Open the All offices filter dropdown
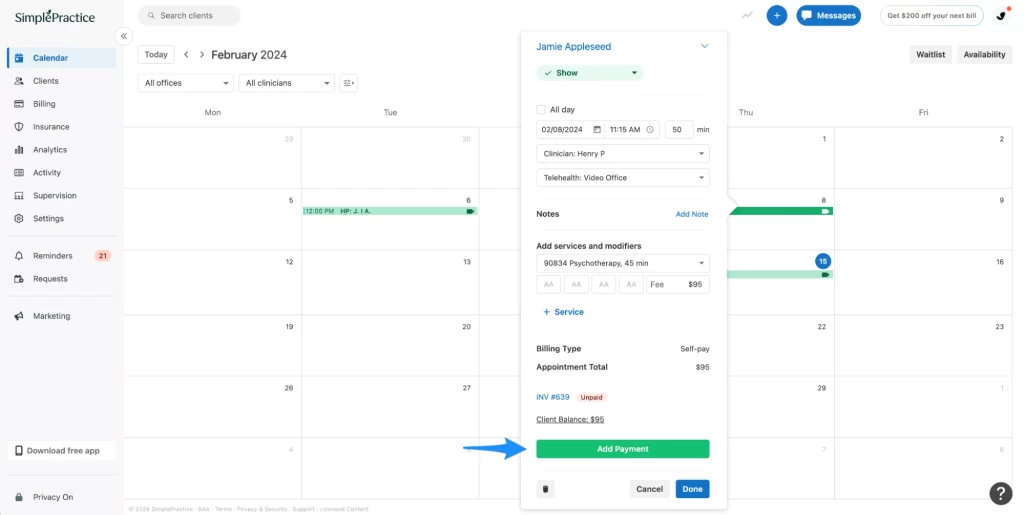 click(185, 83)
